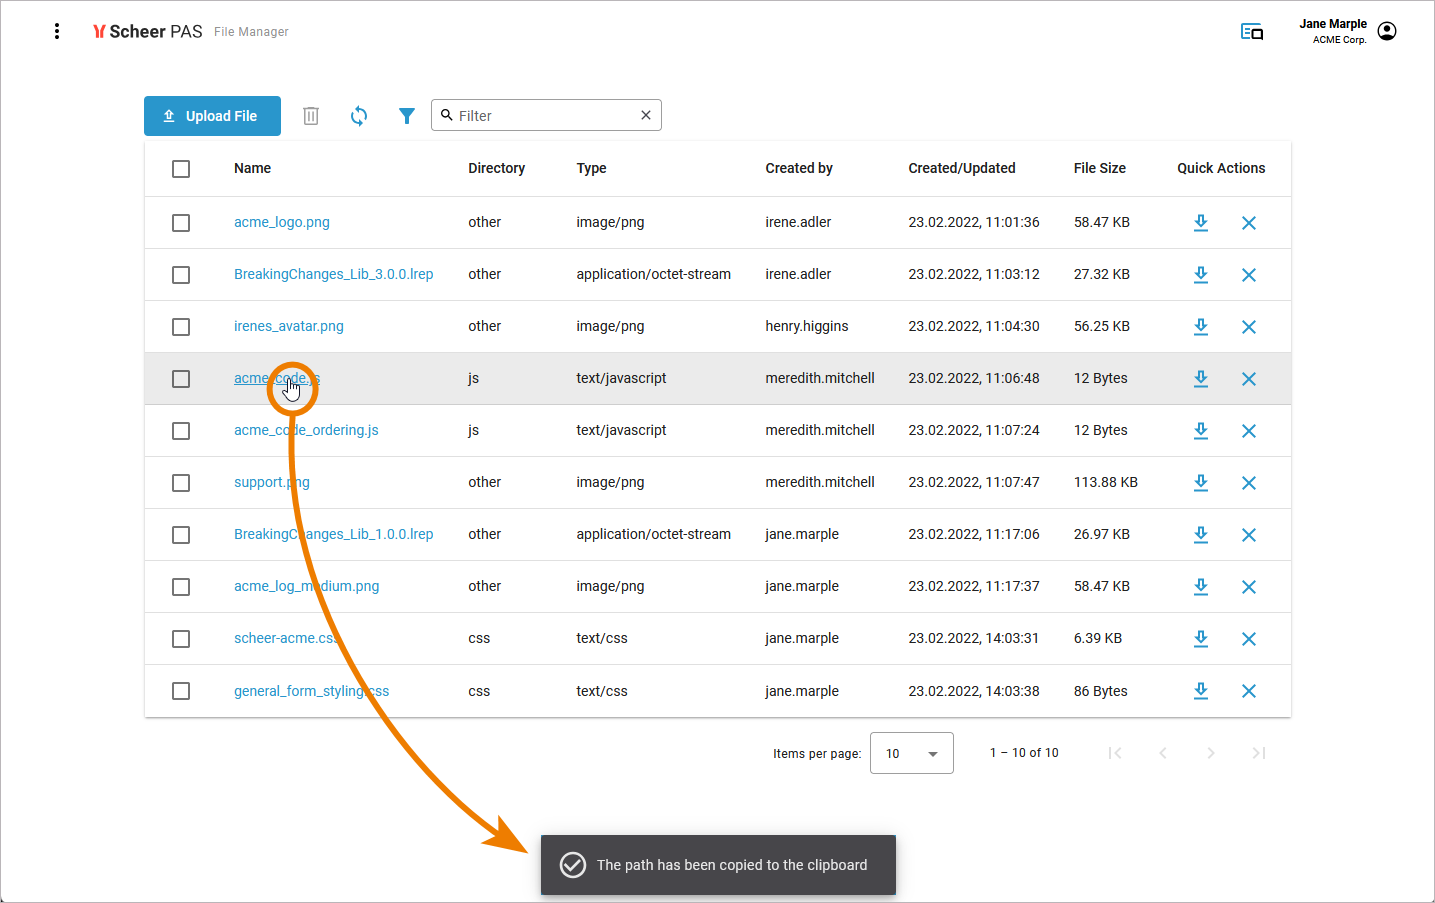Expand the items per page dropdown
1435x903 pixels.
[911, 753]
